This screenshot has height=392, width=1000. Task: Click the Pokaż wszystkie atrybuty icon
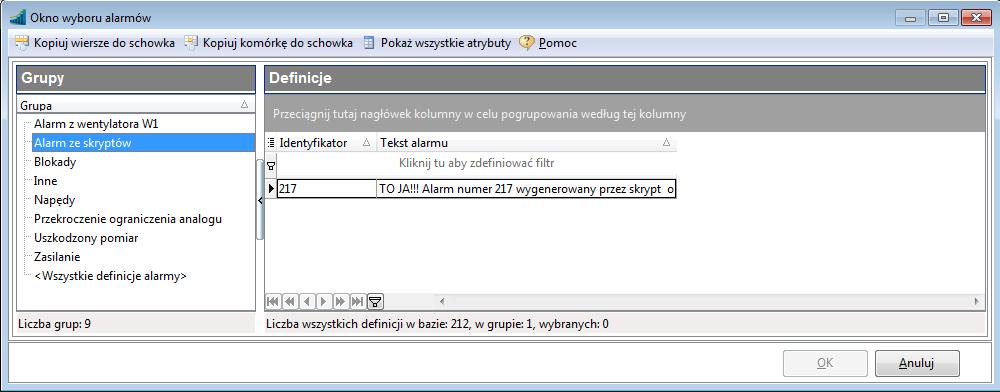tap(369, 43)
